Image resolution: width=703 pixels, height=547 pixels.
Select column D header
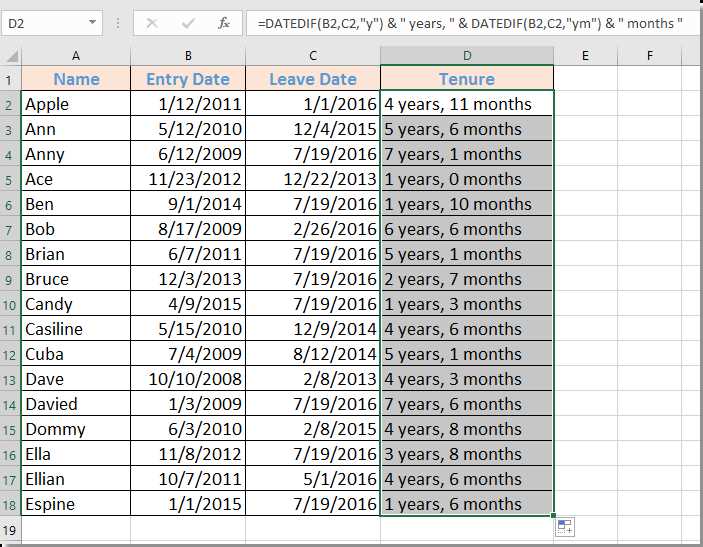[x=466, y=56]
